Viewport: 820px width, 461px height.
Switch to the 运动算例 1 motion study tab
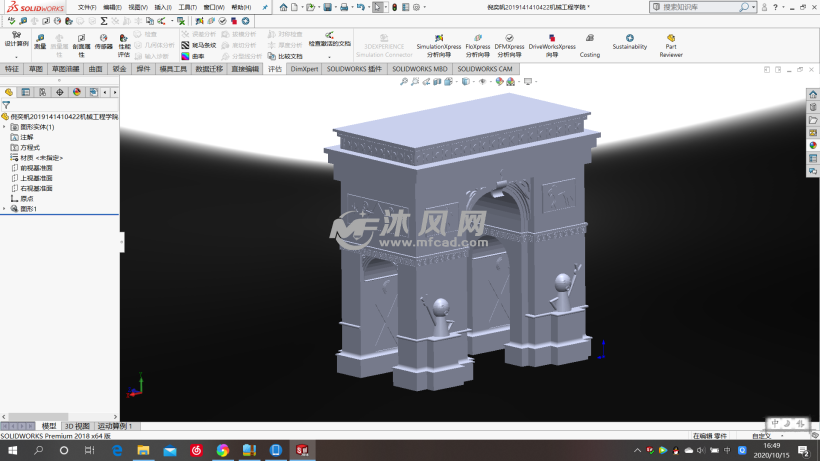click(x=115, y=426)
